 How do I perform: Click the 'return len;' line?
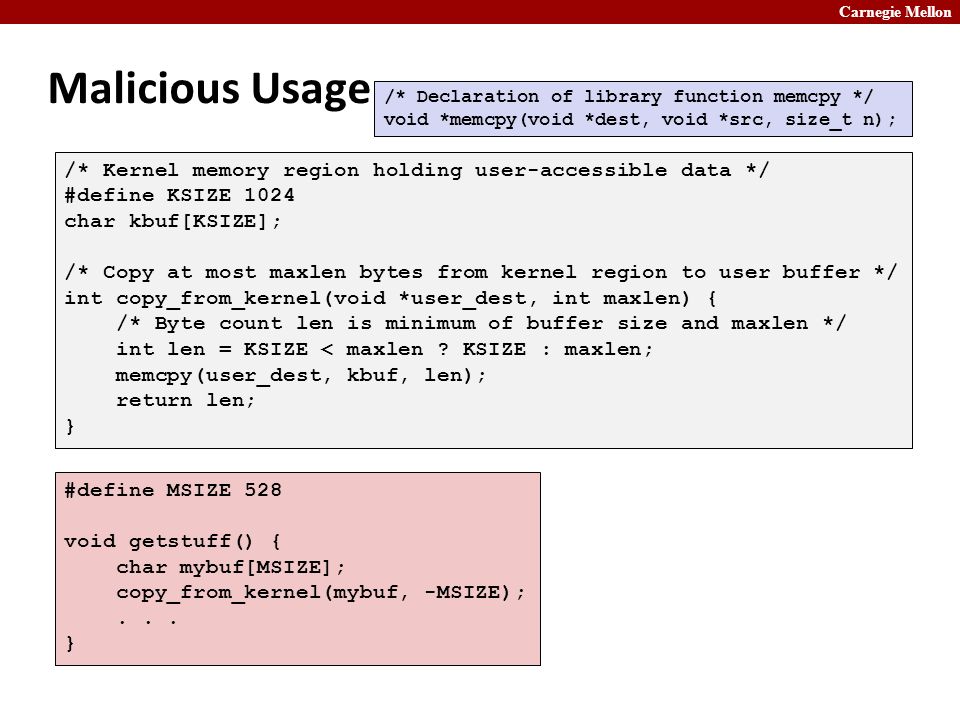coord(186,400)
